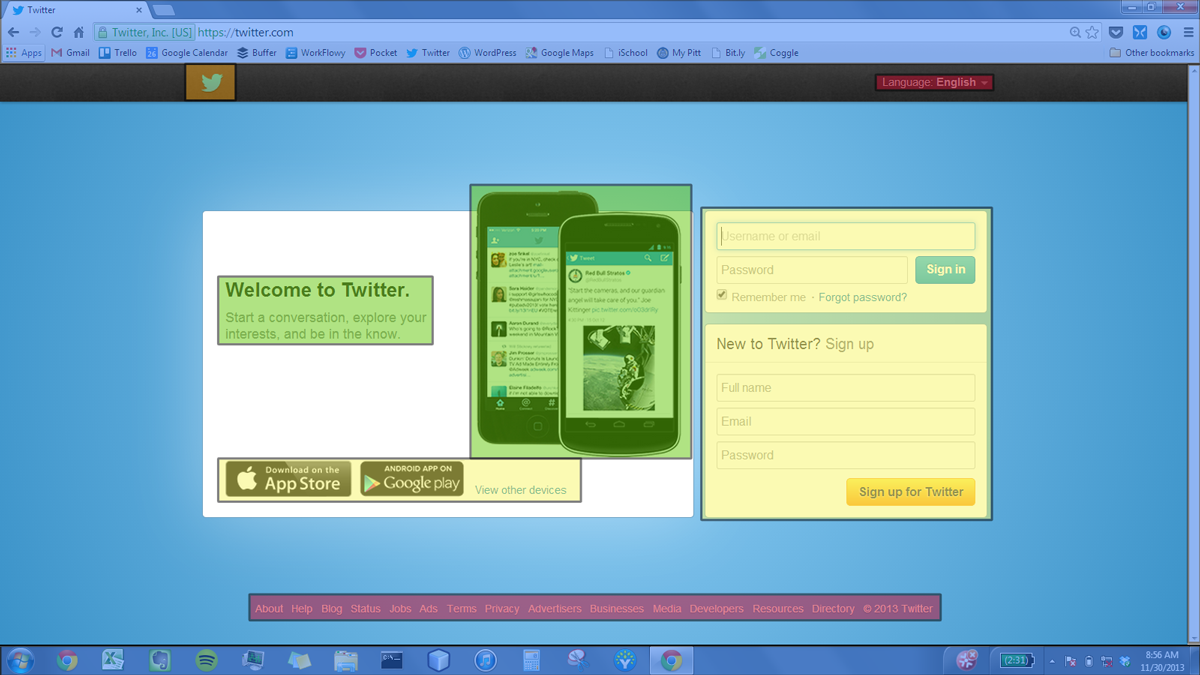Focus the Full name field

point(846,388)
